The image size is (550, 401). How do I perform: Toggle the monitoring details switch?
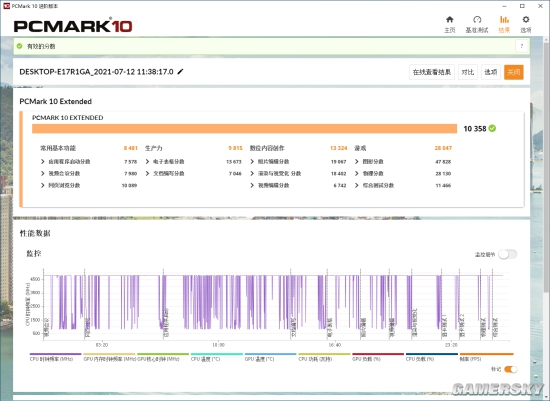click(508, 254)
